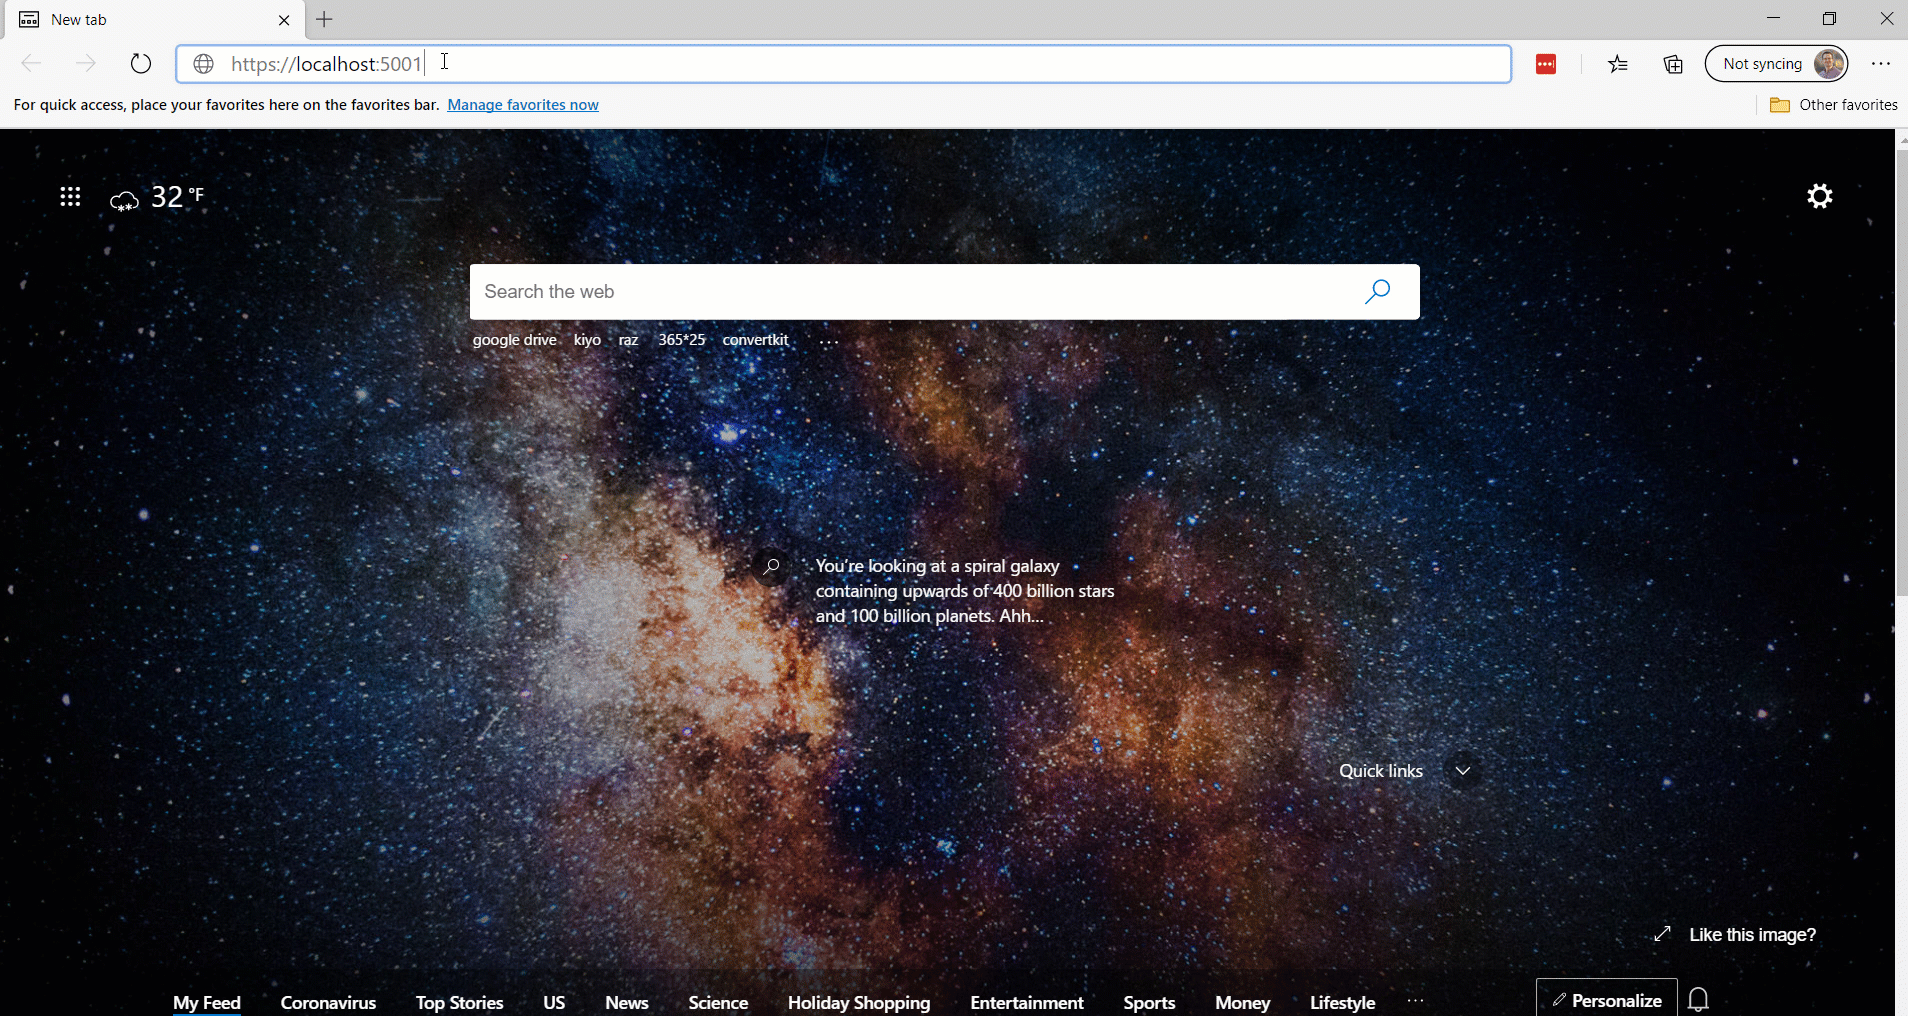Click the Personalize button
This screenshot has width=1908, height=1016.
(x=1604, y=999)
